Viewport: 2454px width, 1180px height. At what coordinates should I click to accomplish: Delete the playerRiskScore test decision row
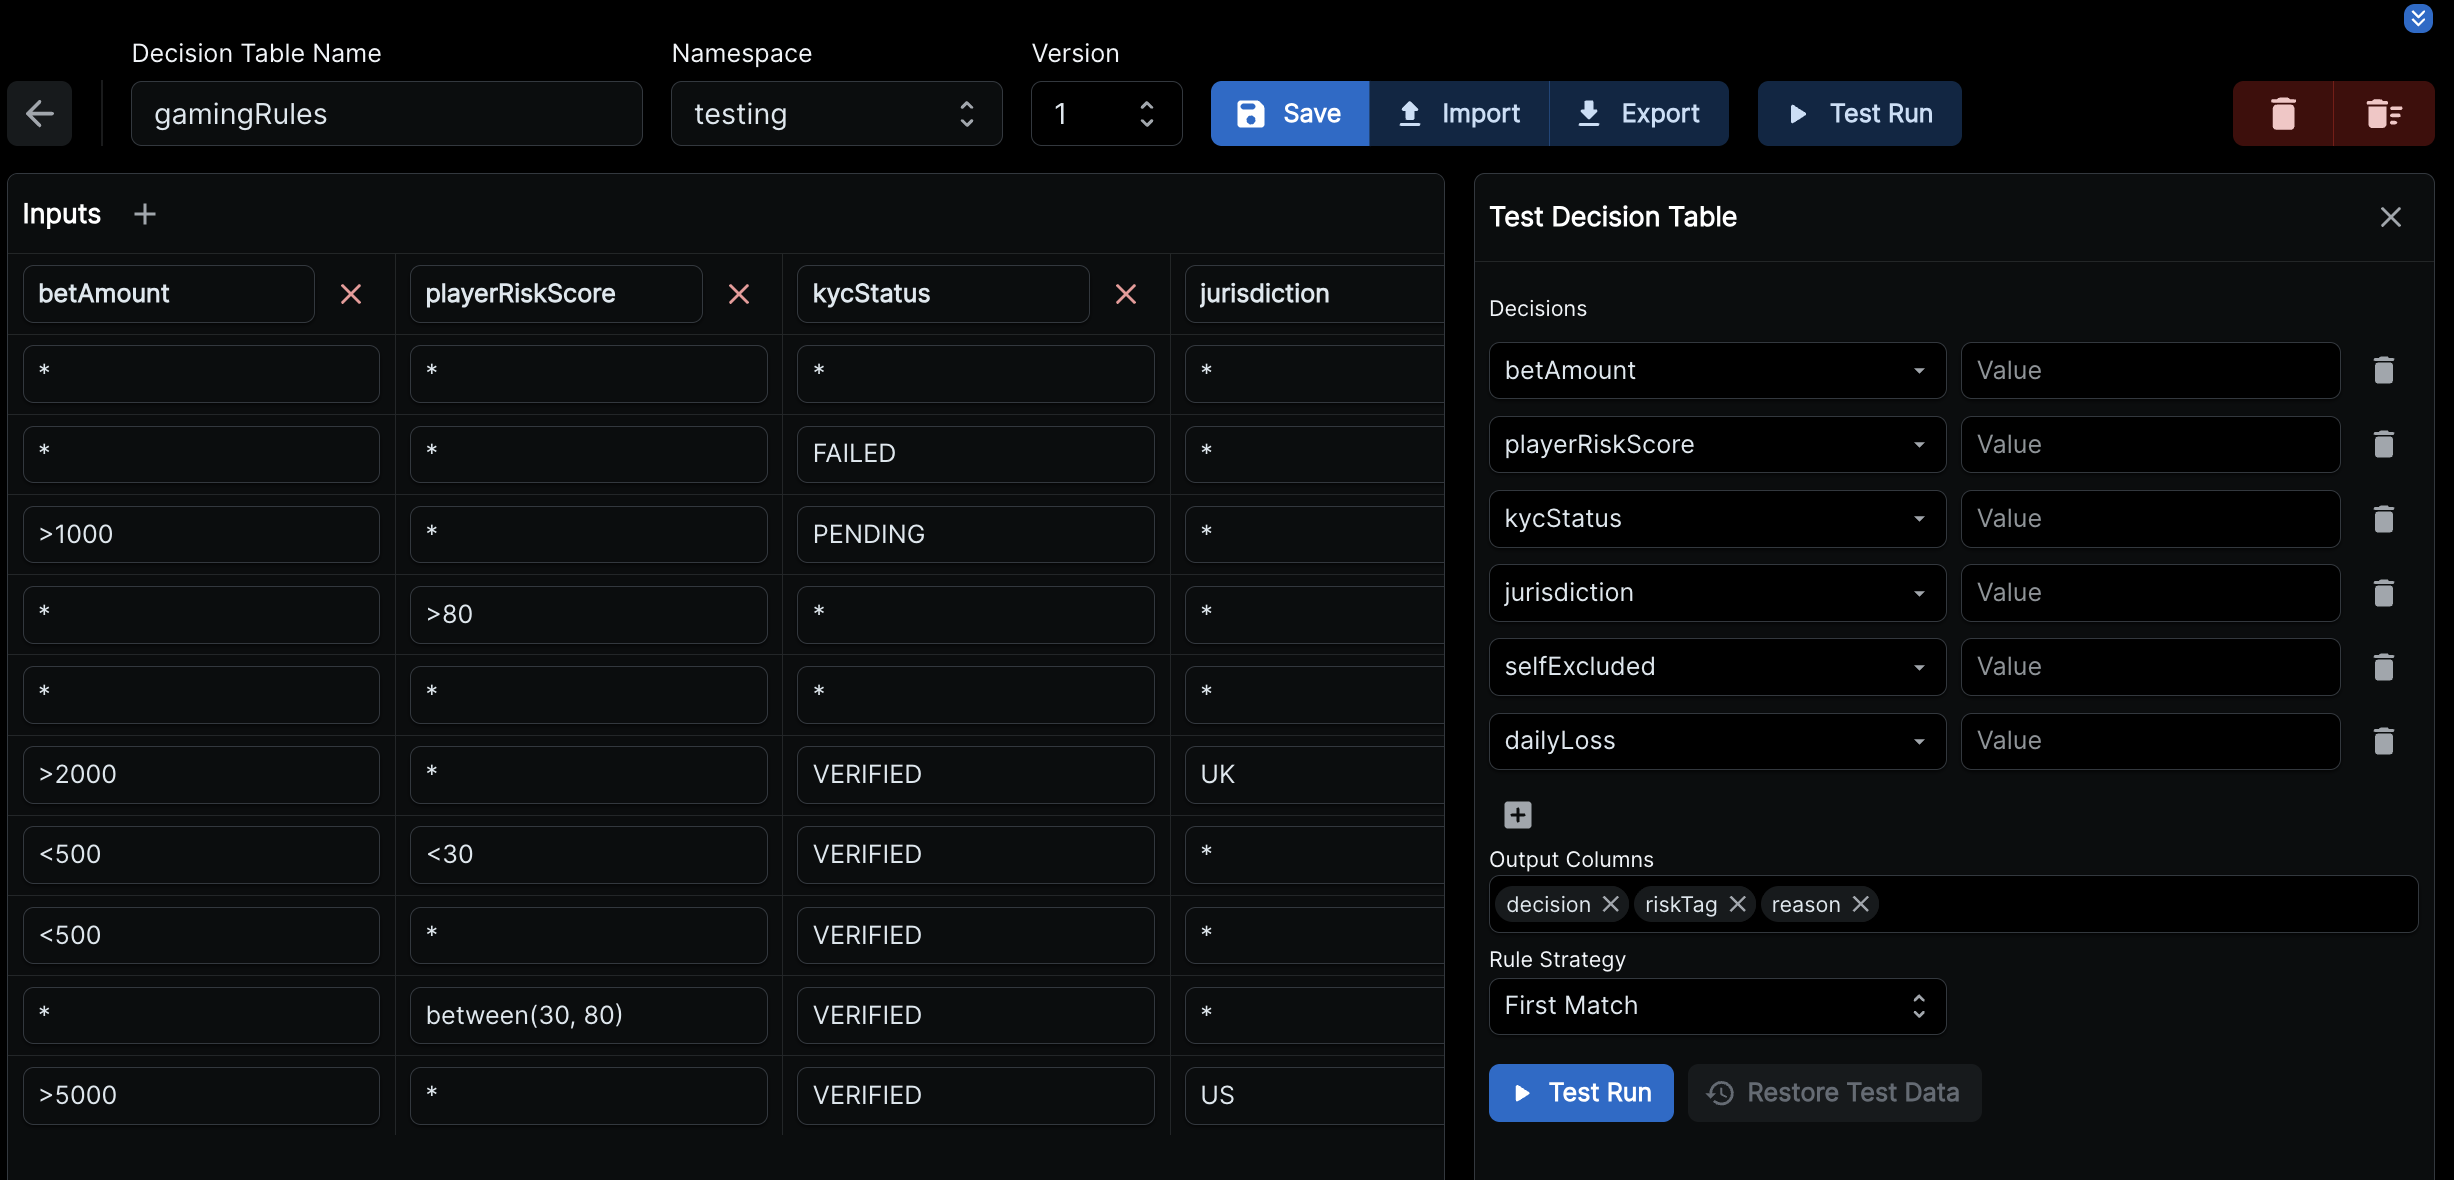(x=2384, y=445)
